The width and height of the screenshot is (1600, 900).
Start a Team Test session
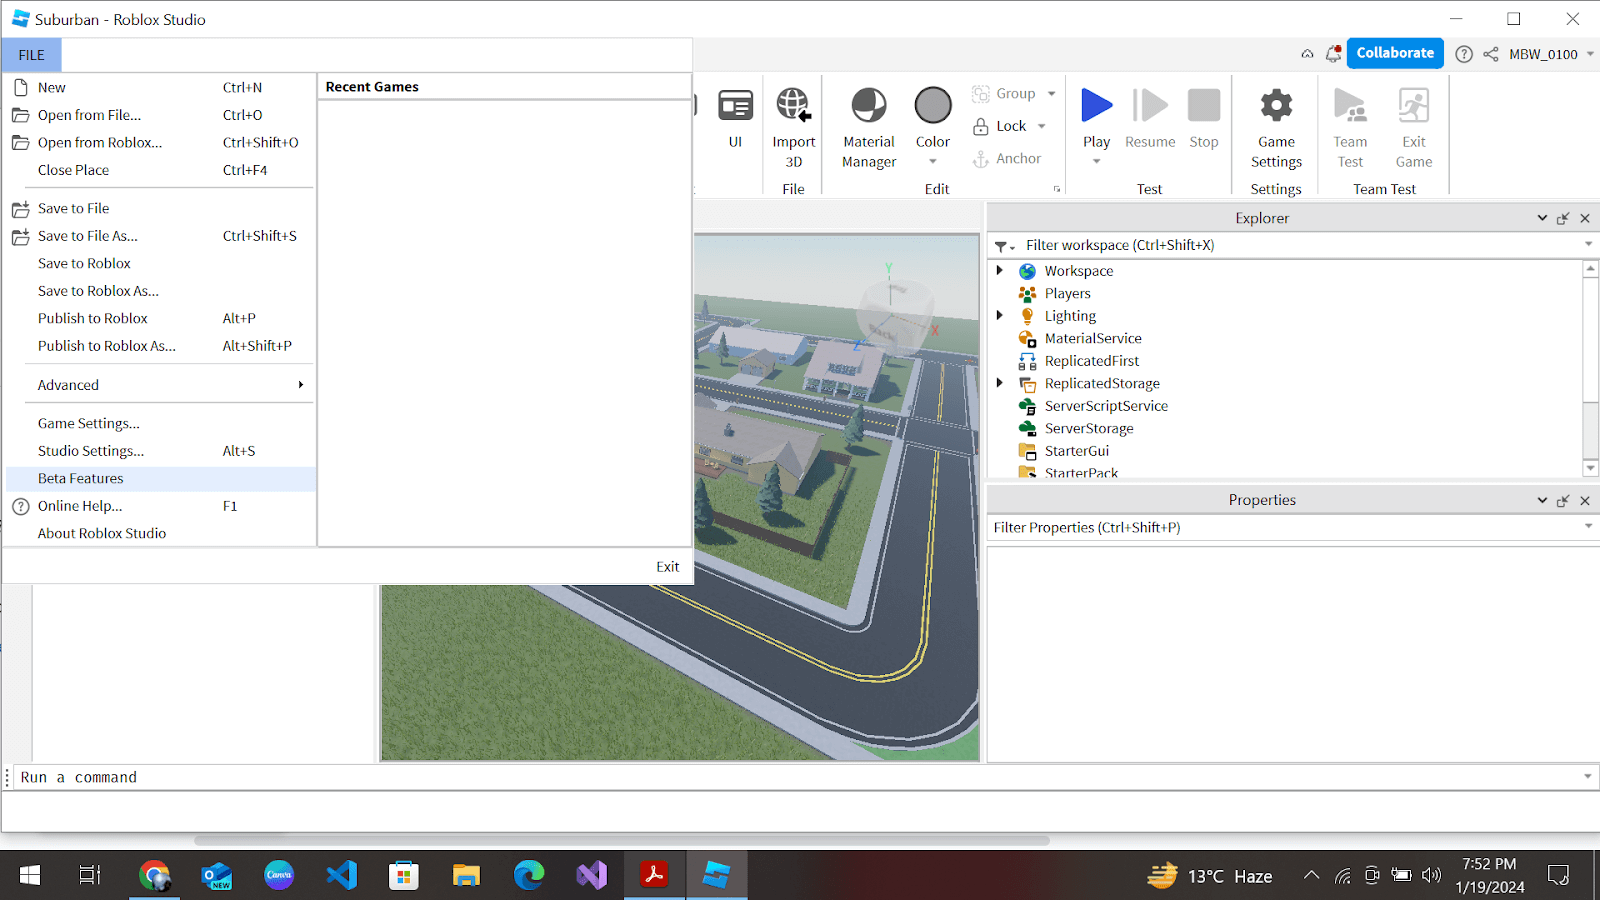[1349, 125]
